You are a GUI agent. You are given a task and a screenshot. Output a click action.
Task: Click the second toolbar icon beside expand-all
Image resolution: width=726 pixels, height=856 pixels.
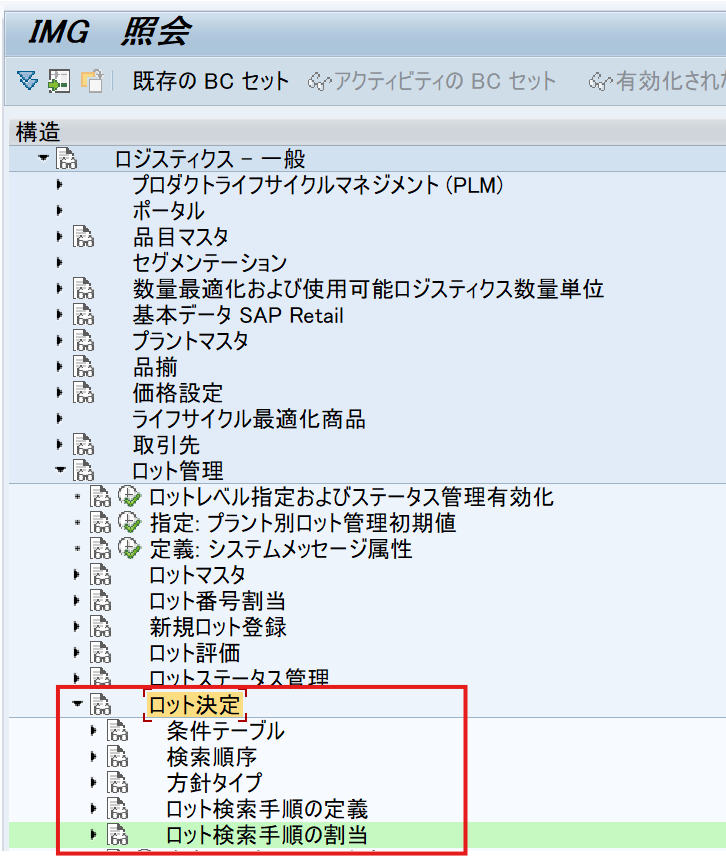[59, 81]
